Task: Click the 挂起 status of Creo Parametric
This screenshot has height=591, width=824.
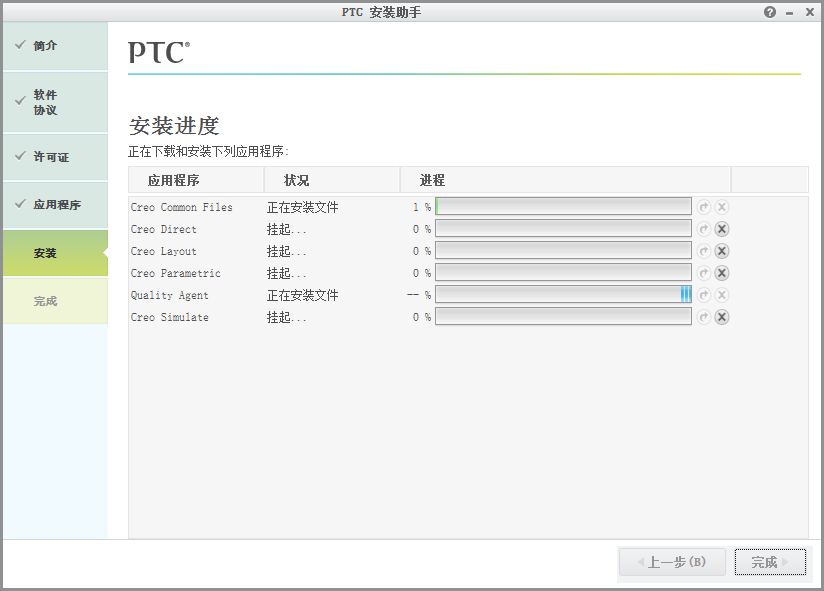Action: [x=286, y=274]
